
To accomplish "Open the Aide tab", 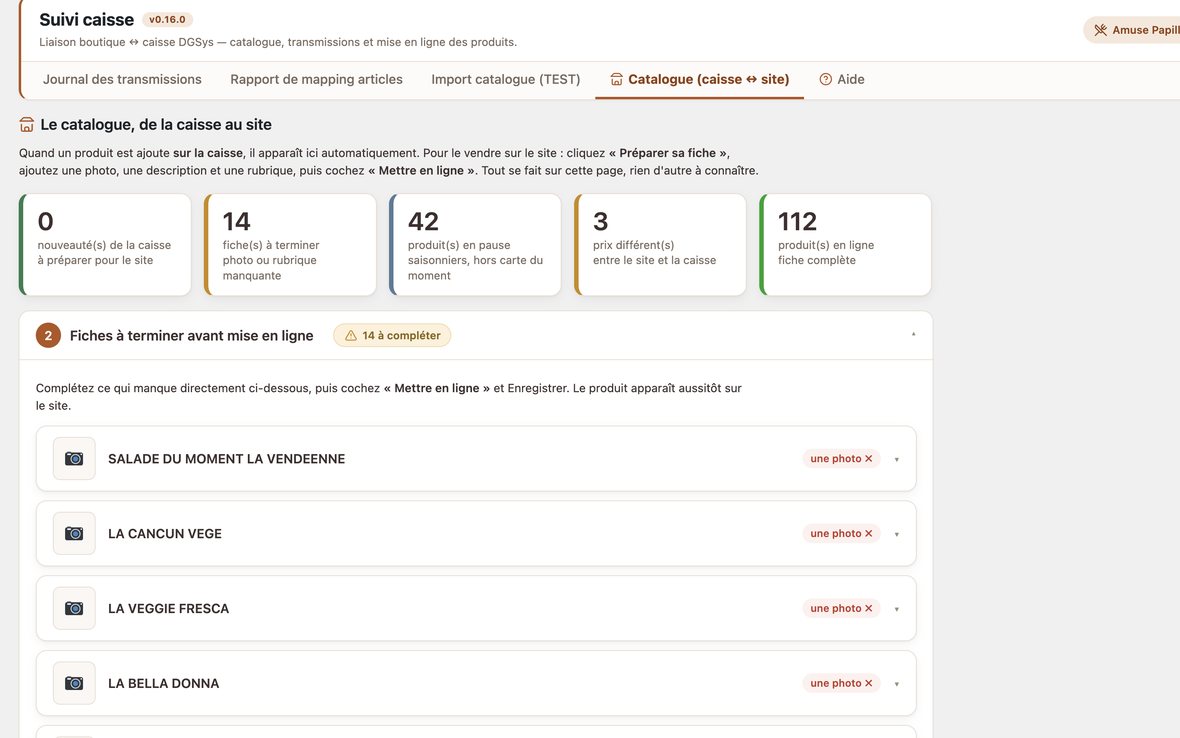I will [841, 79].
